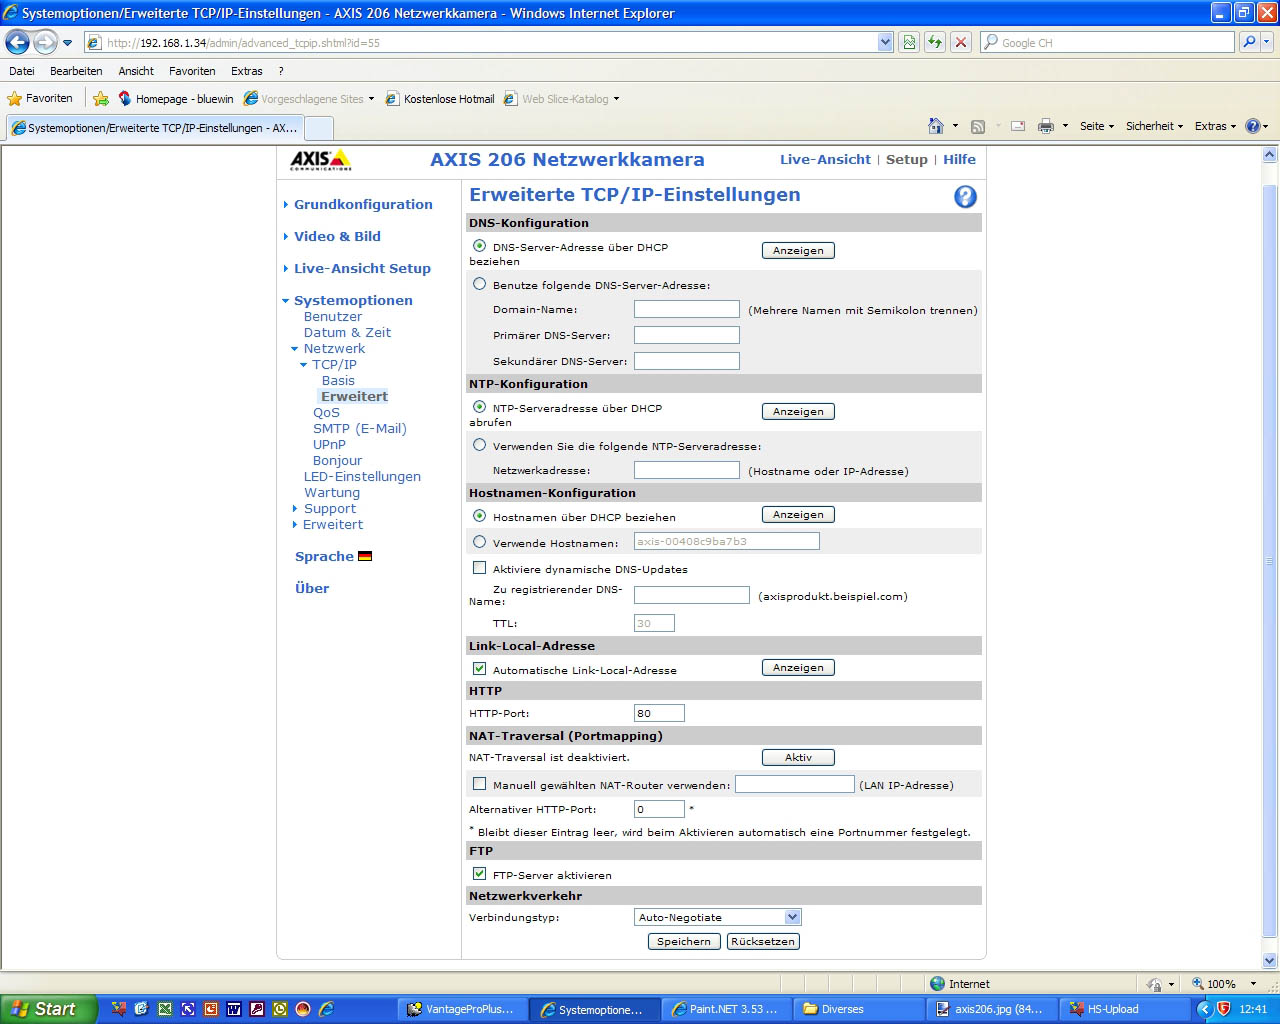Image resolution: width=1280 pixels, height=1024 pixels.
Task: Open the Live-Ansicht link in header
Action: 825,159
